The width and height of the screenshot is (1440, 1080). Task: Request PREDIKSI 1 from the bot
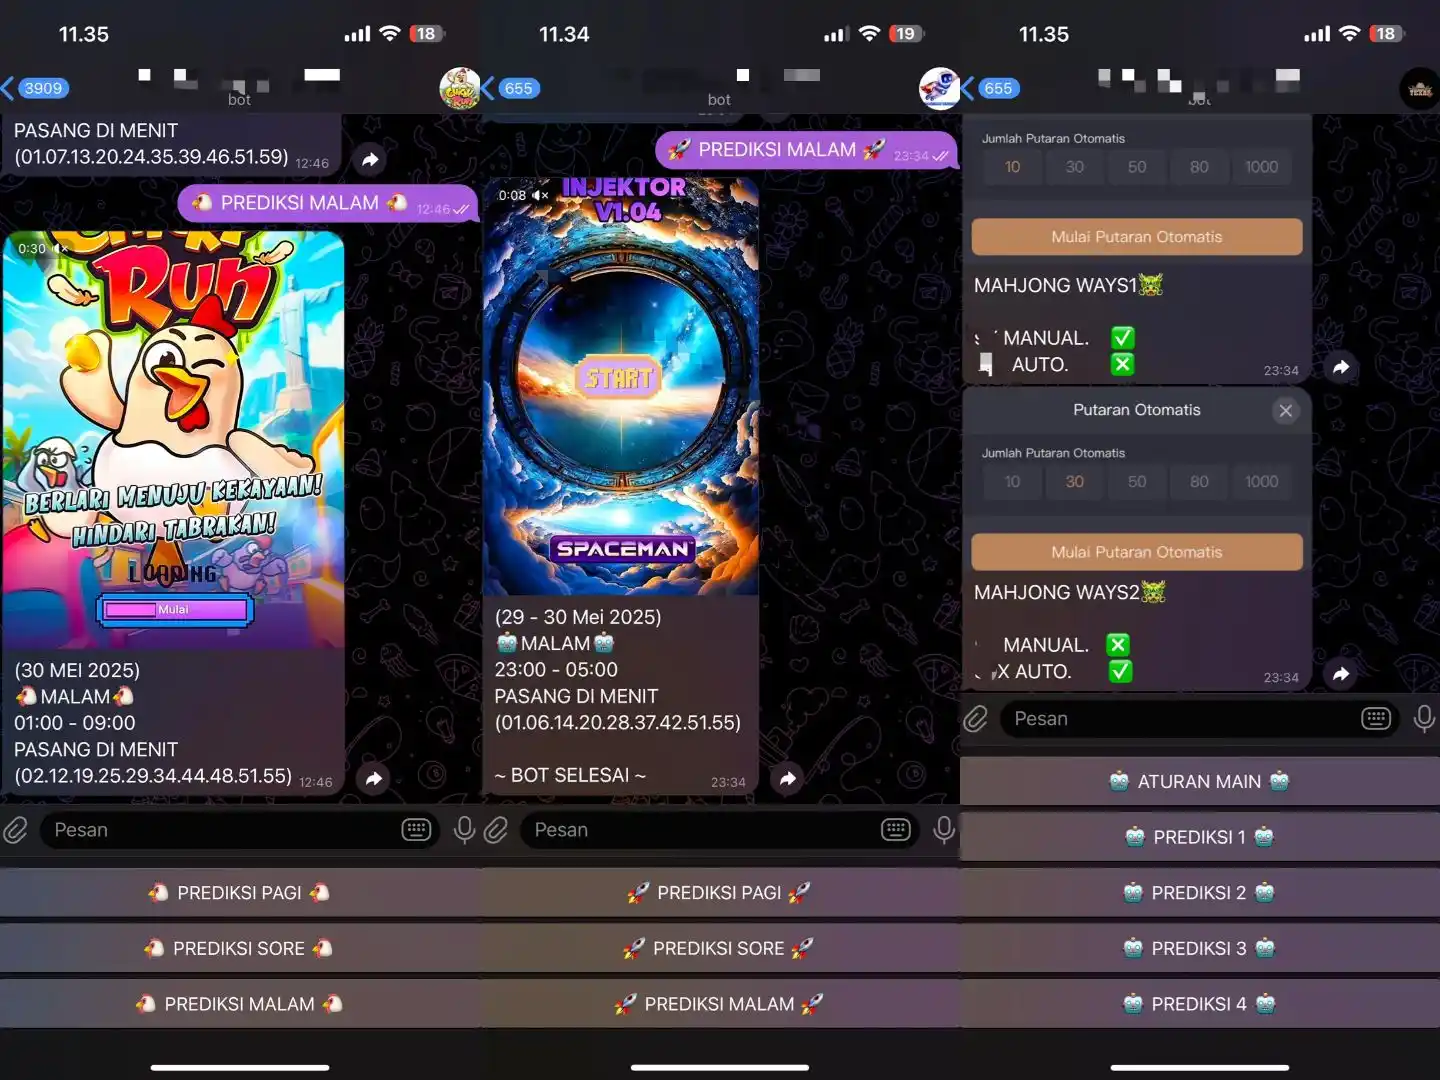click(1200, 837)
